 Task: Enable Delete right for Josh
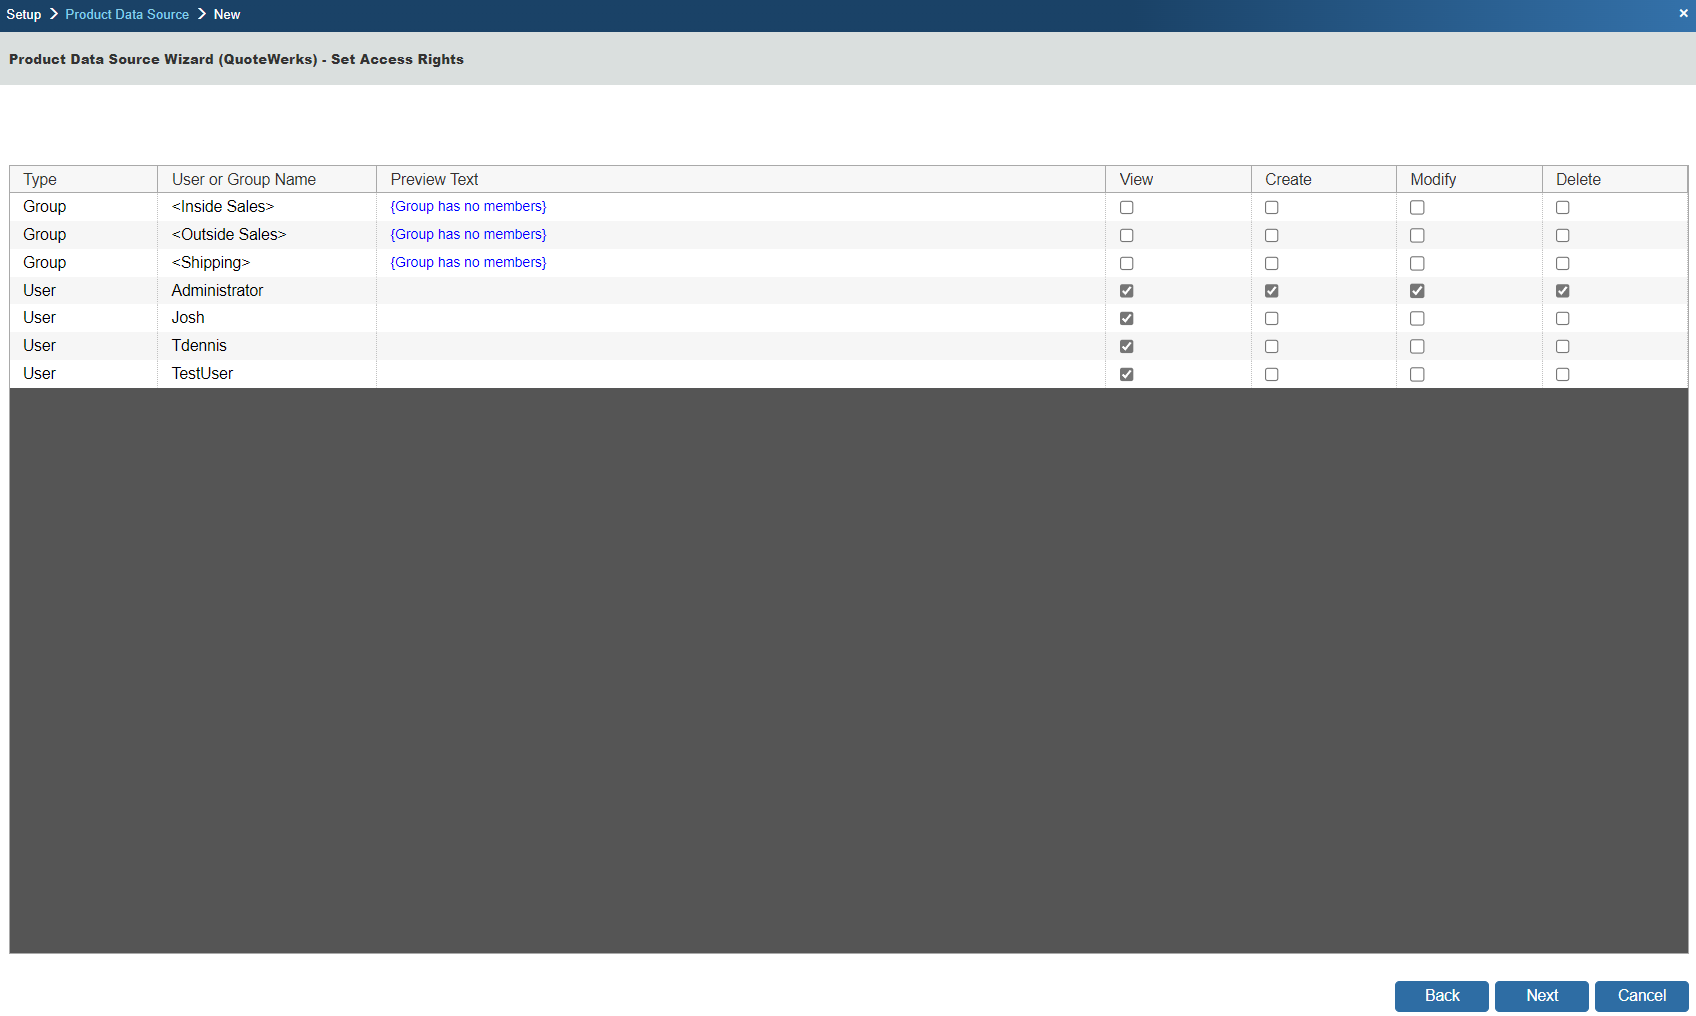[x=1563, y=319]
